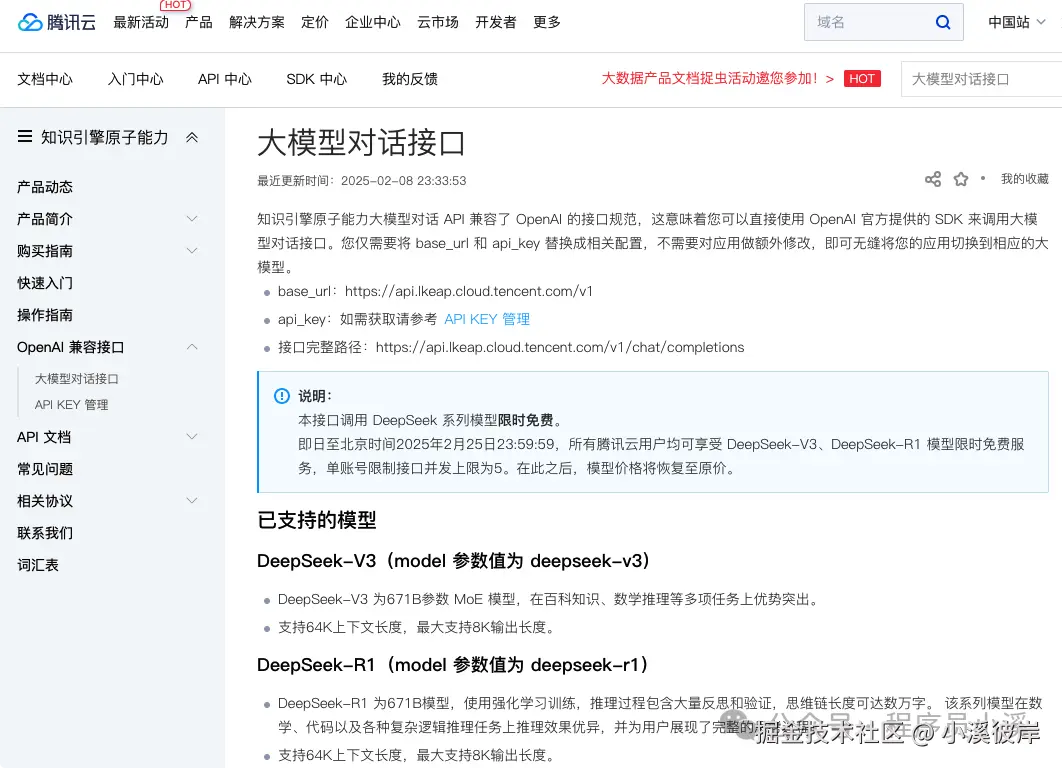Click the star favorite icon next to share
This screenshot has width=1062, height=768.
tap(961, 179)
